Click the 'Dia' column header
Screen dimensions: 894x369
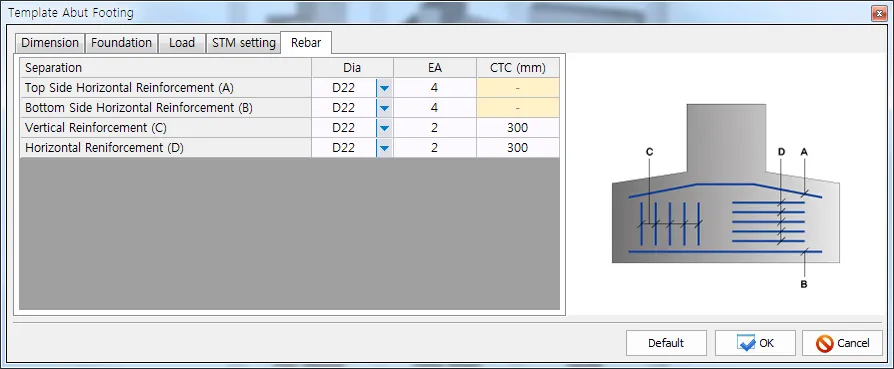352,68
